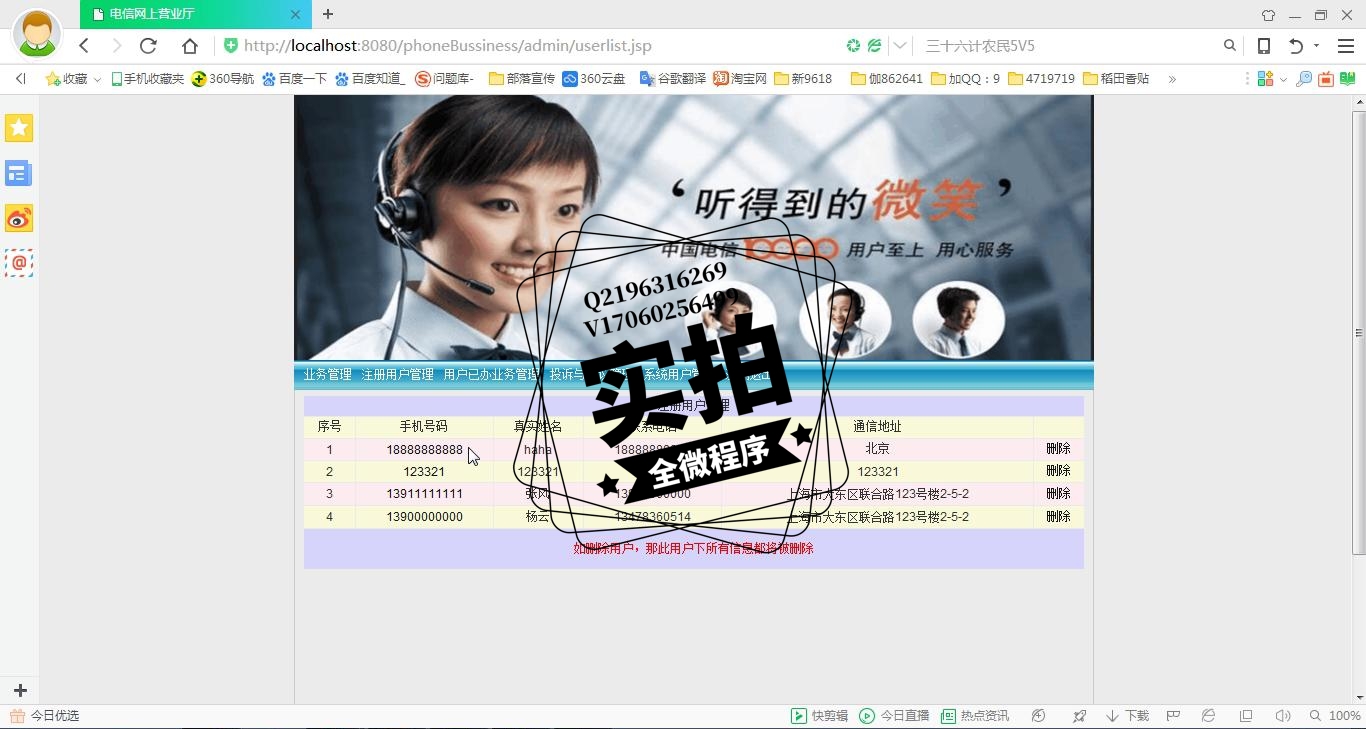Select the phone number 13900000000

point(424,517)
